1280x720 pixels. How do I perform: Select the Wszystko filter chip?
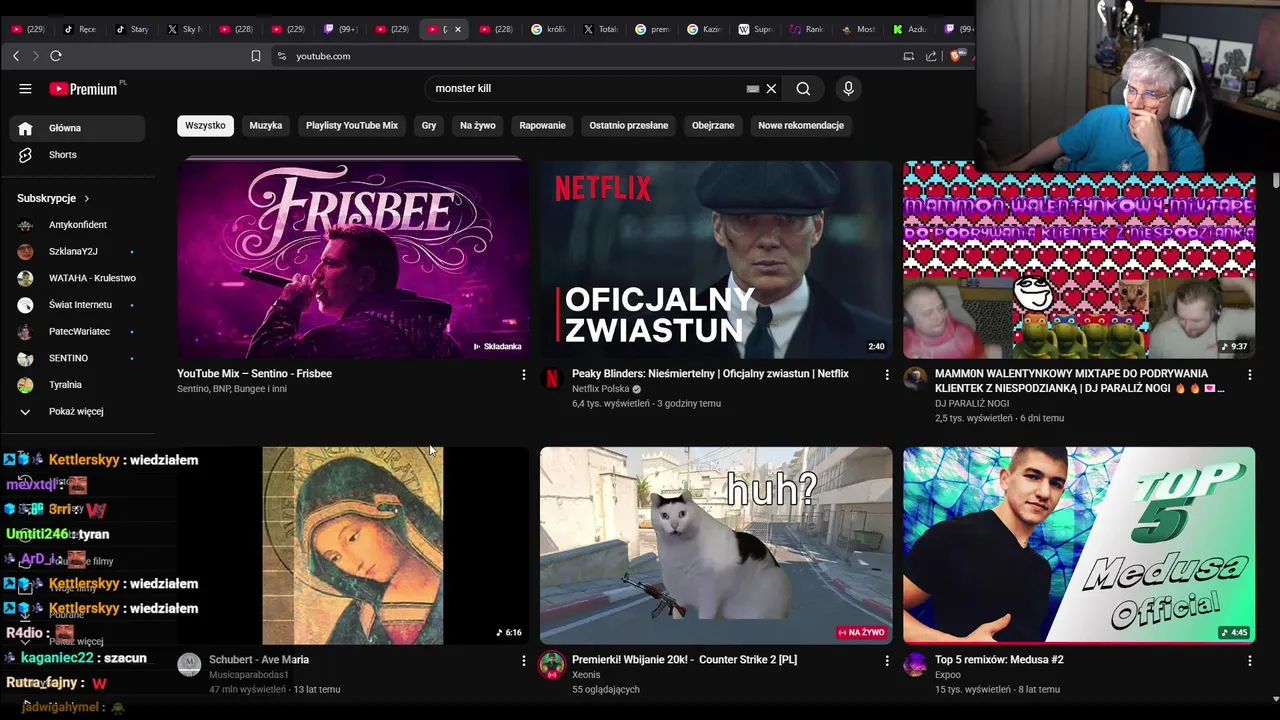[205, 126]
